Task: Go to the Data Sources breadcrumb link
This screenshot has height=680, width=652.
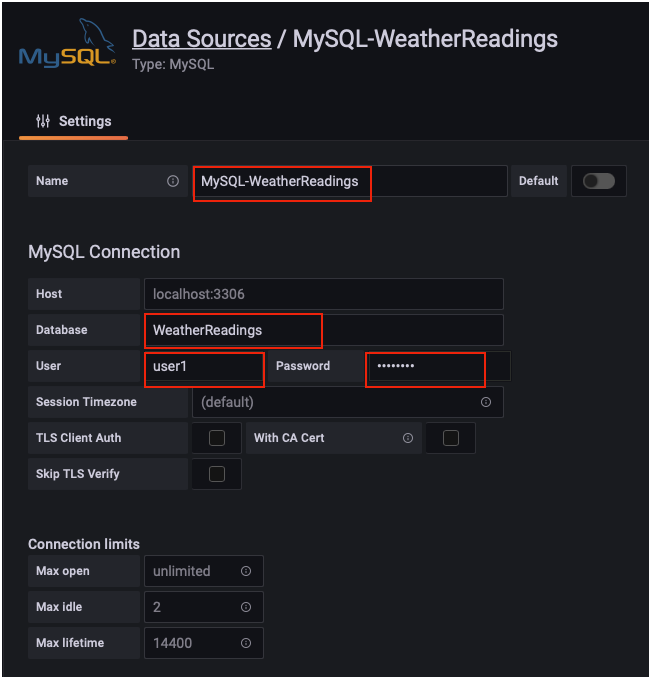Action: pyautogui.click(x=202, y=39)
